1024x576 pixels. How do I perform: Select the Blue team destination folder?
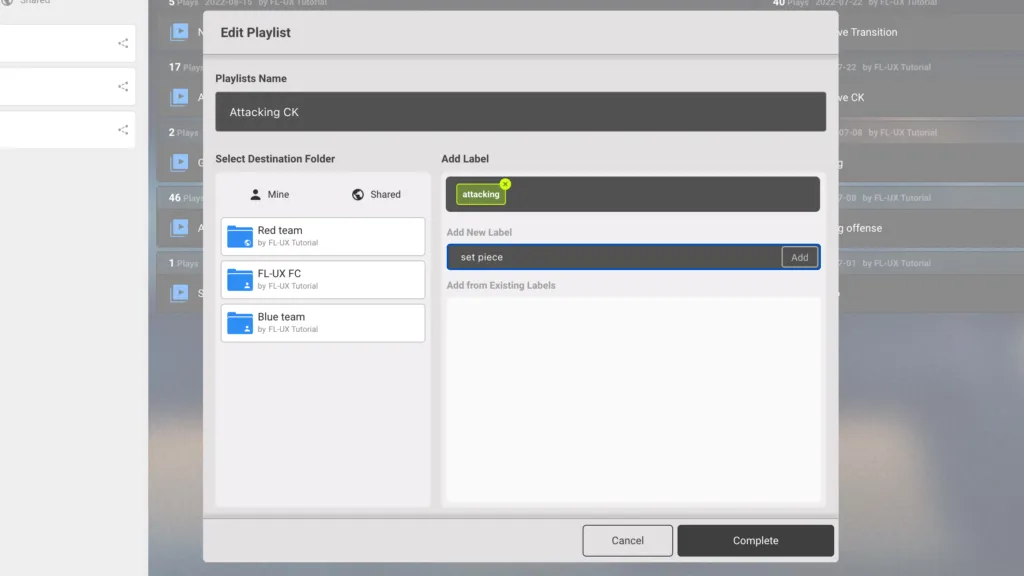(323, 323)
